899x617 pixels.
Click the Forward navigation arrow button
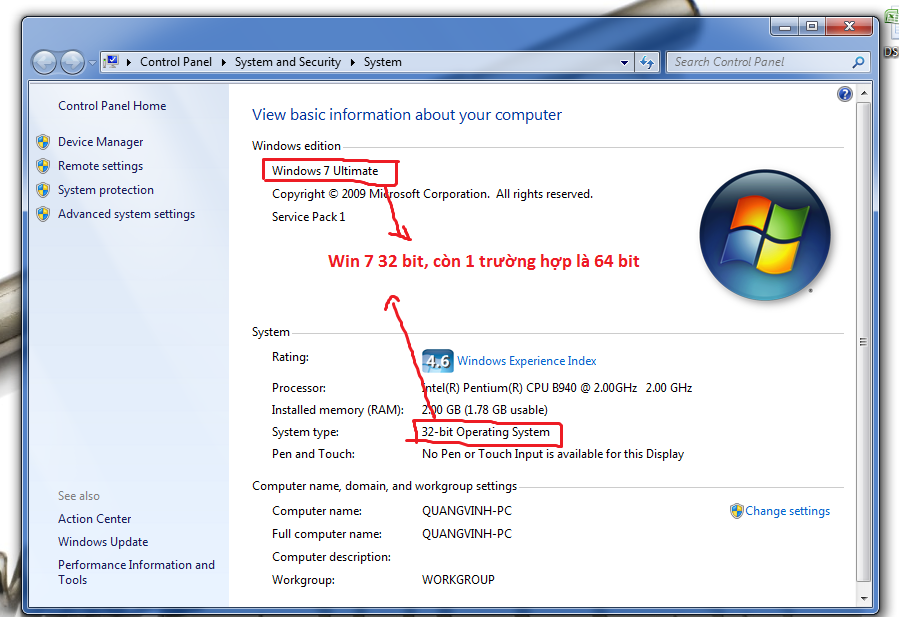[x=72, y=63]
